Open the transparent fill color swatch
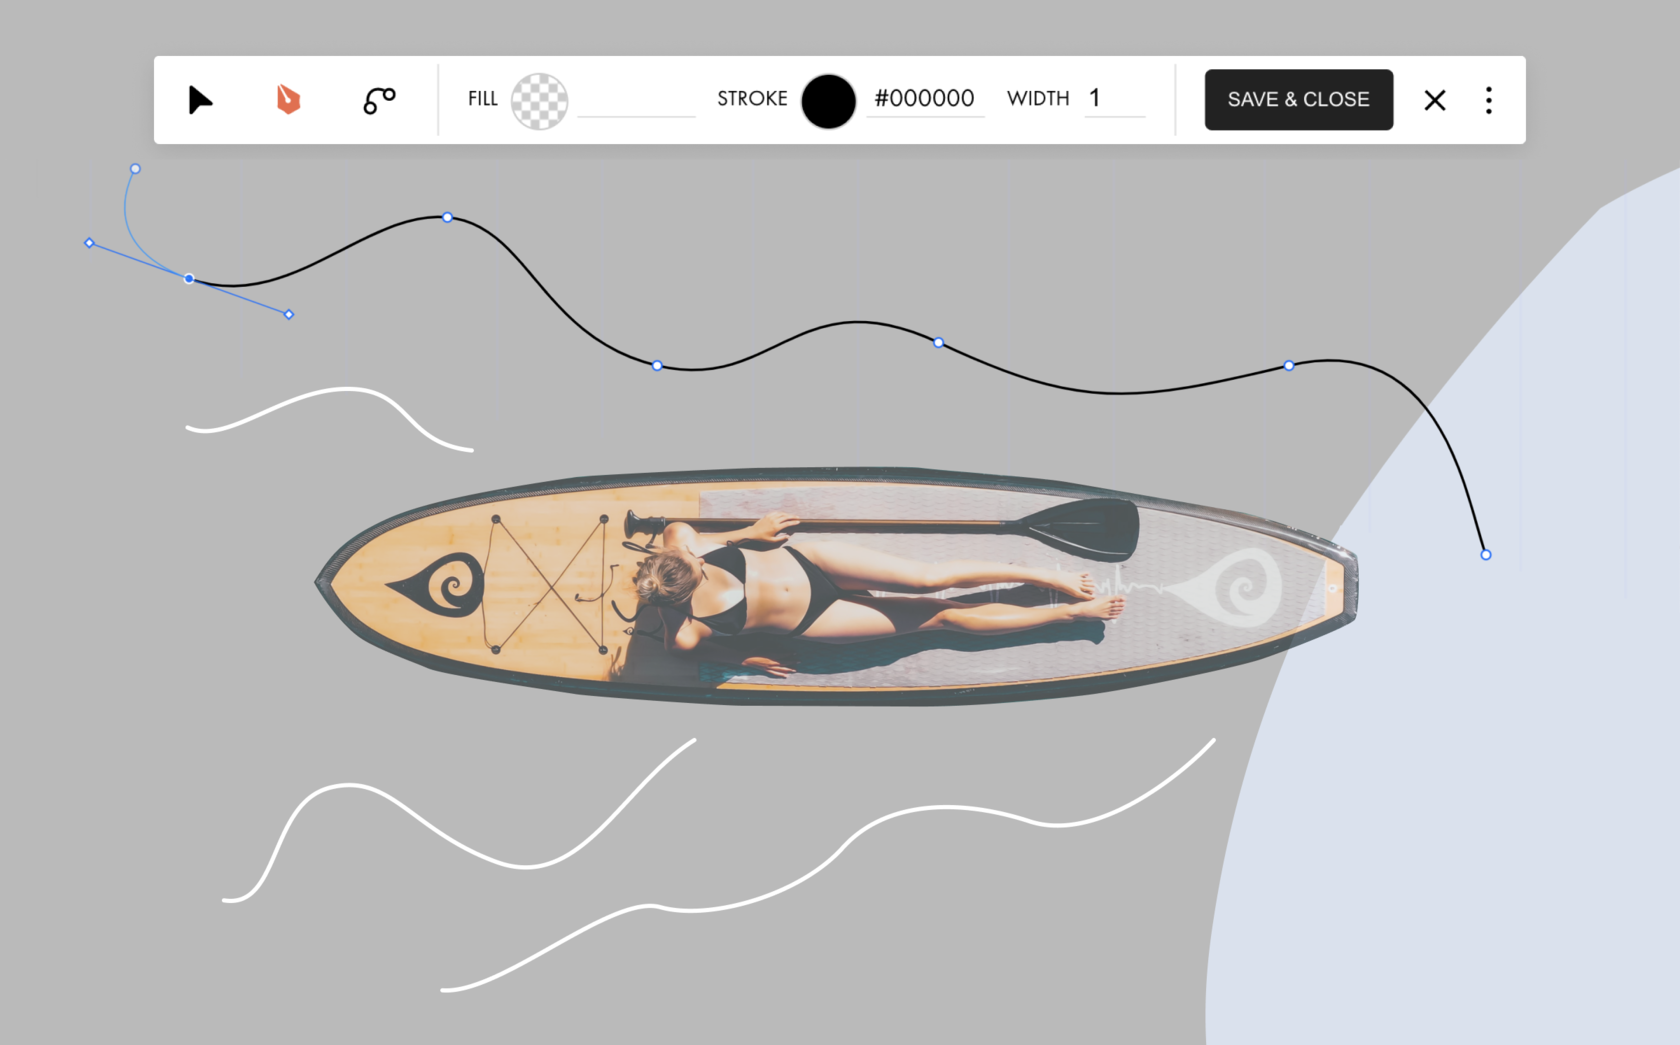1680x1045 pixels. pyautogui.click(x=539, y=101)
